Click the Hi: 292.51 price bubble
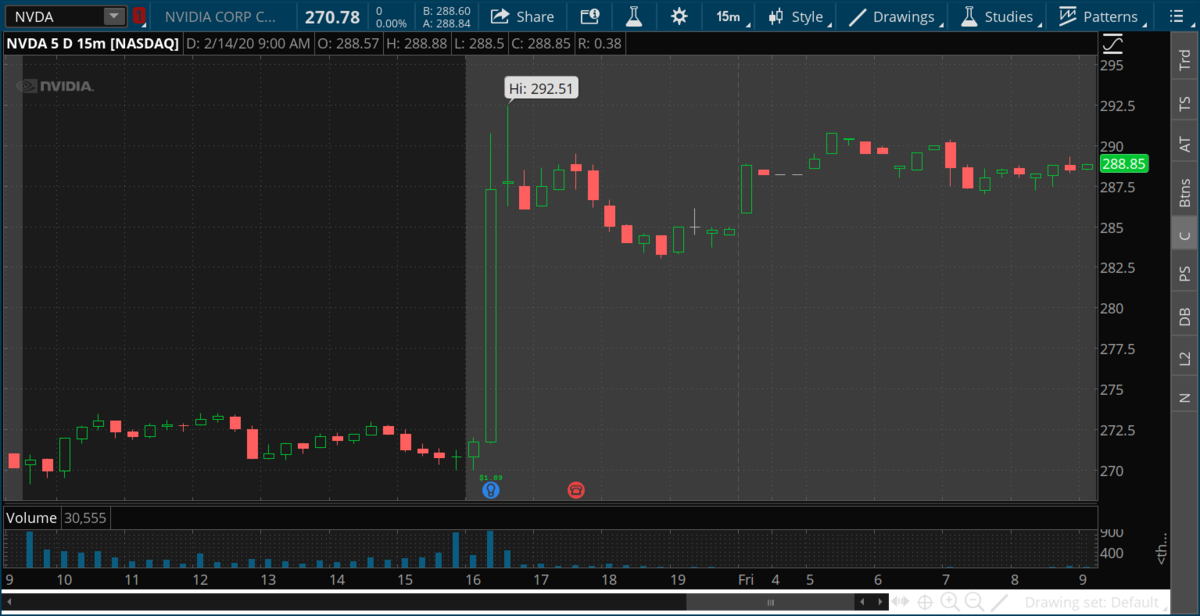1200x616 pixels. click(x=541, y=88)
